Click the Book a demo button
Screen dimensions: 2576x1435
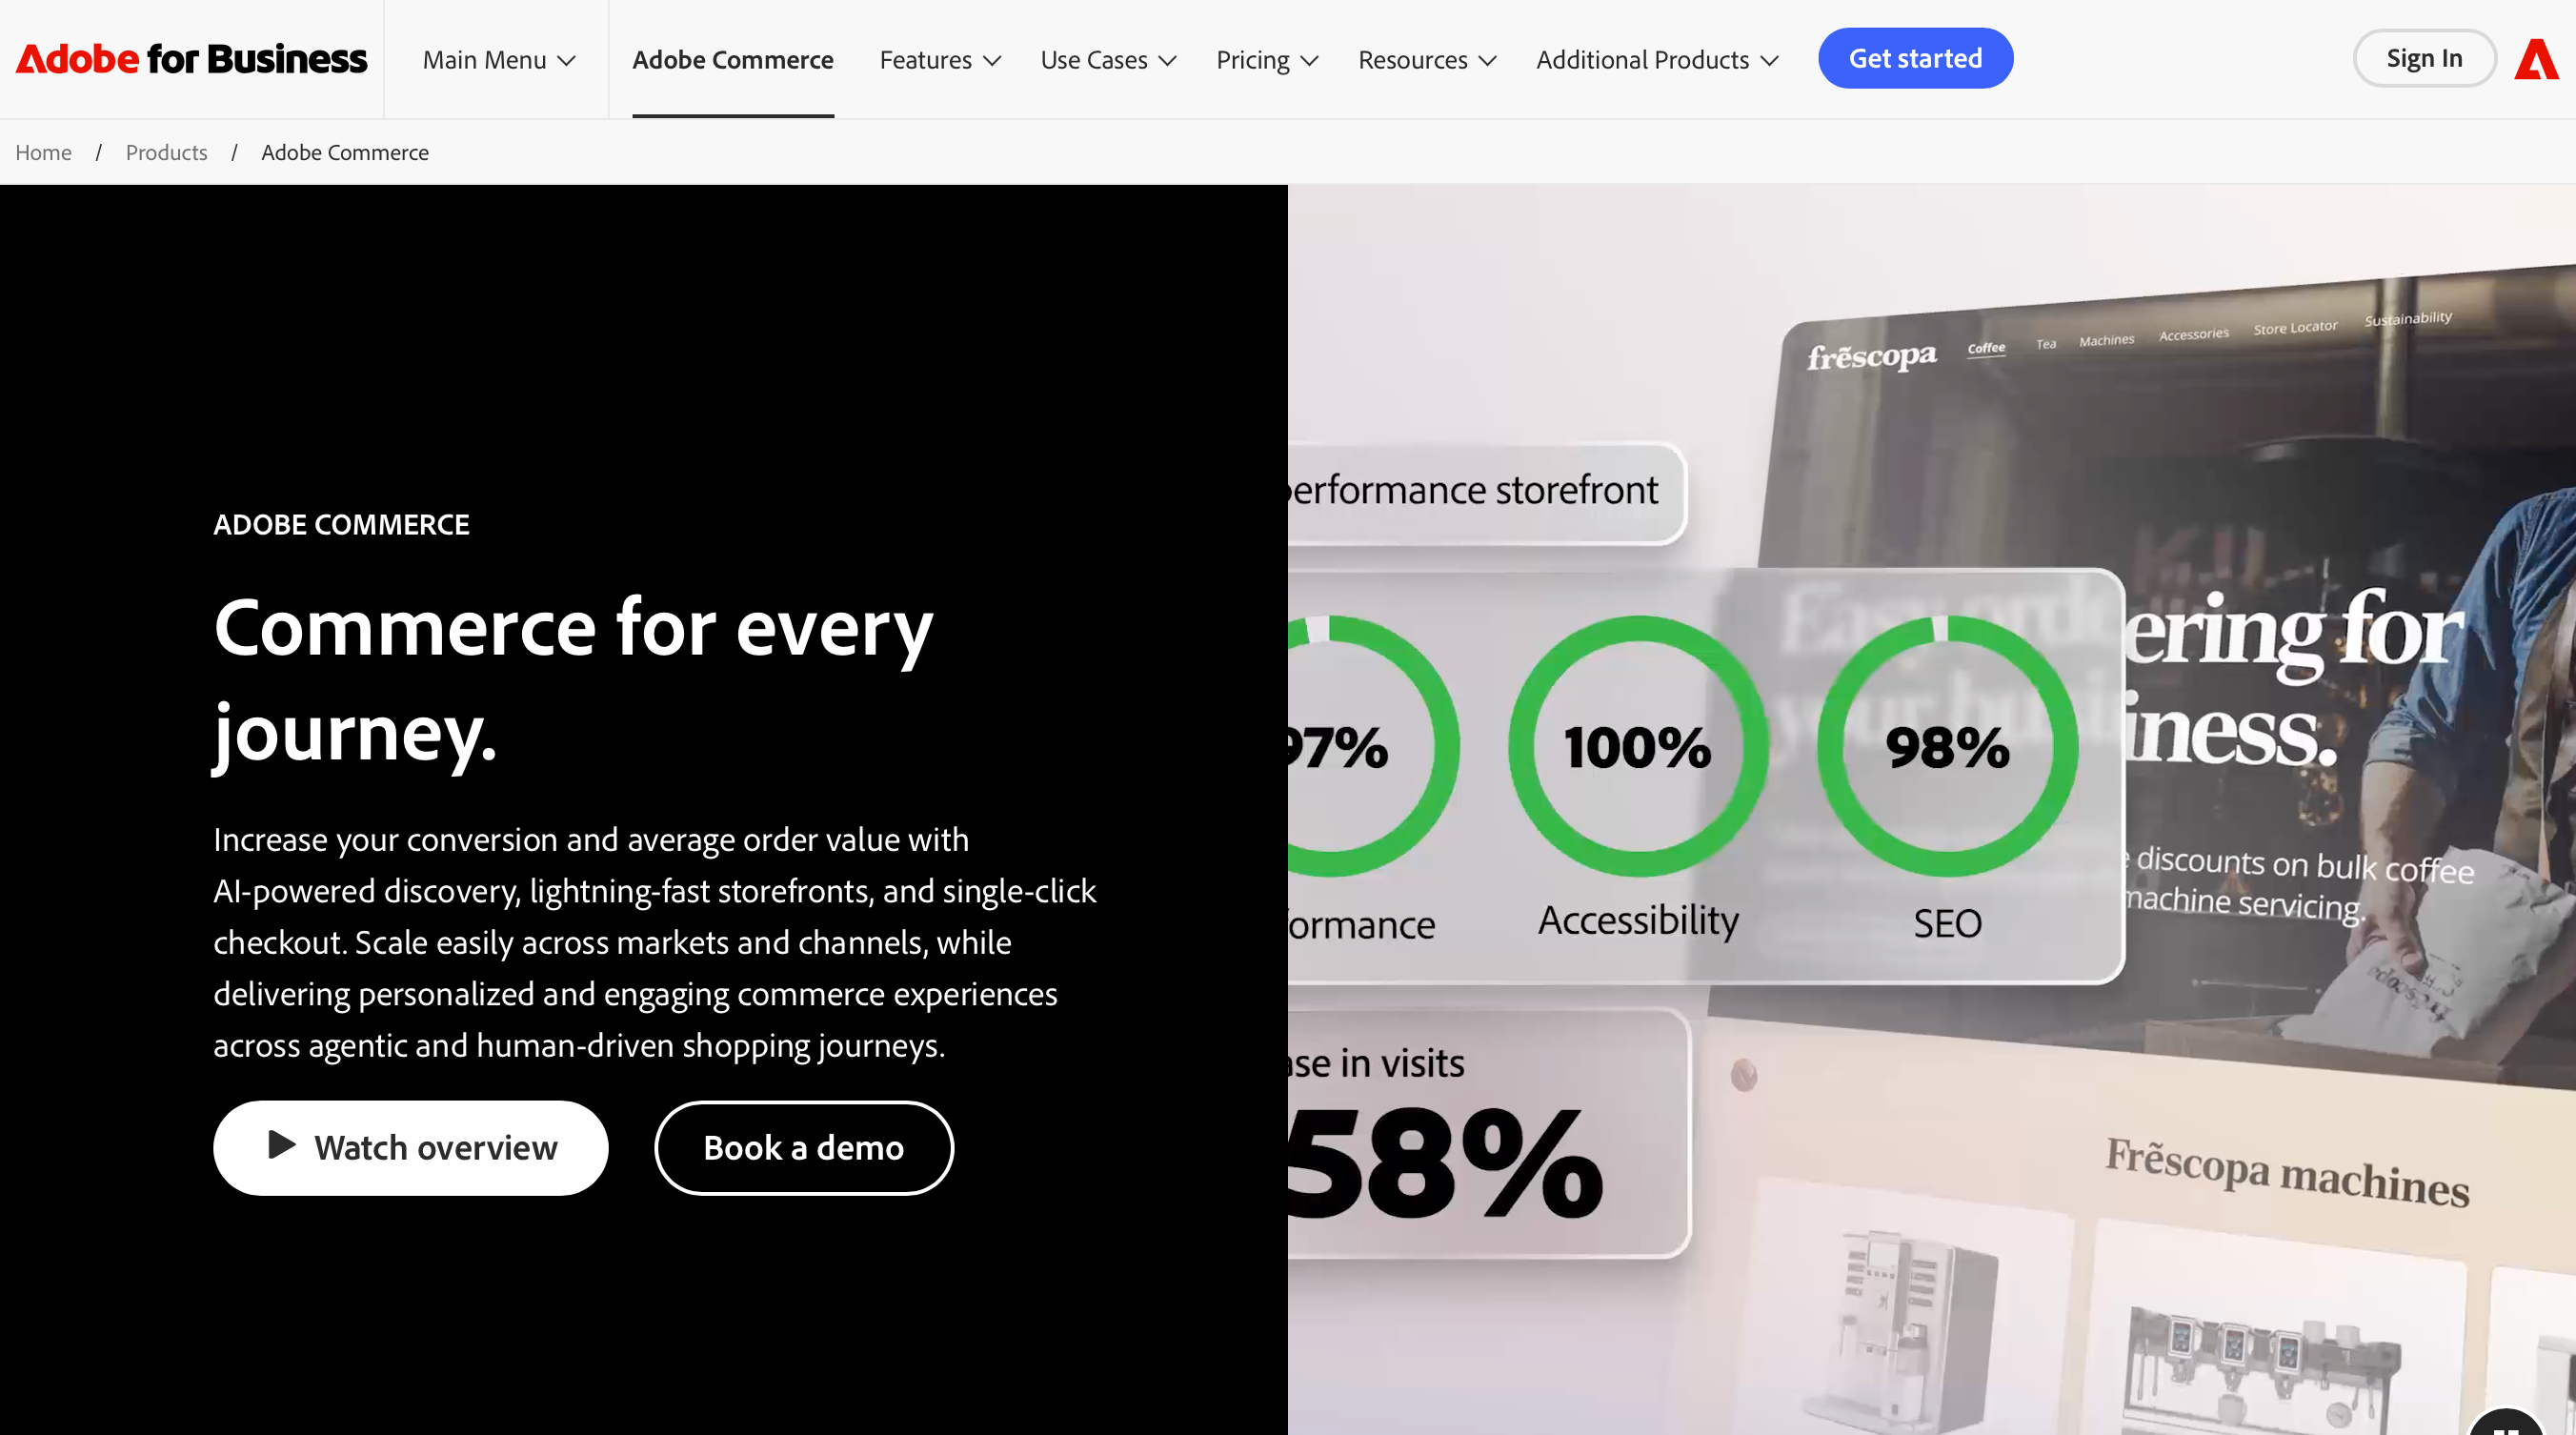[804, 1147]
